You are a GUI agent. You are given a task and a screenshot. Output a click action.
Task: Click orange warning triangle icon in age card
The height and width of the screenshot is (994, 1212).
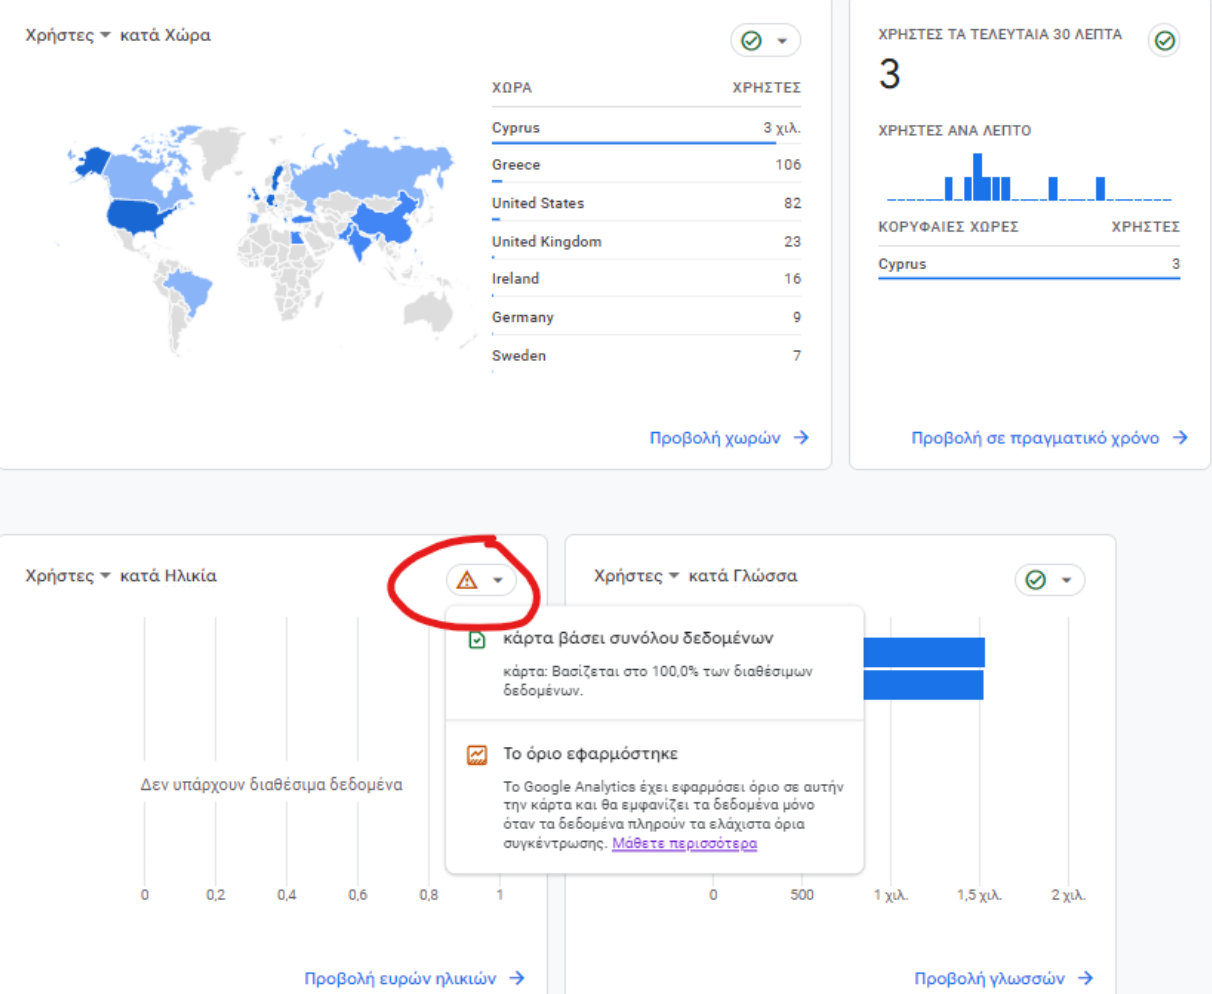point(467,580)
